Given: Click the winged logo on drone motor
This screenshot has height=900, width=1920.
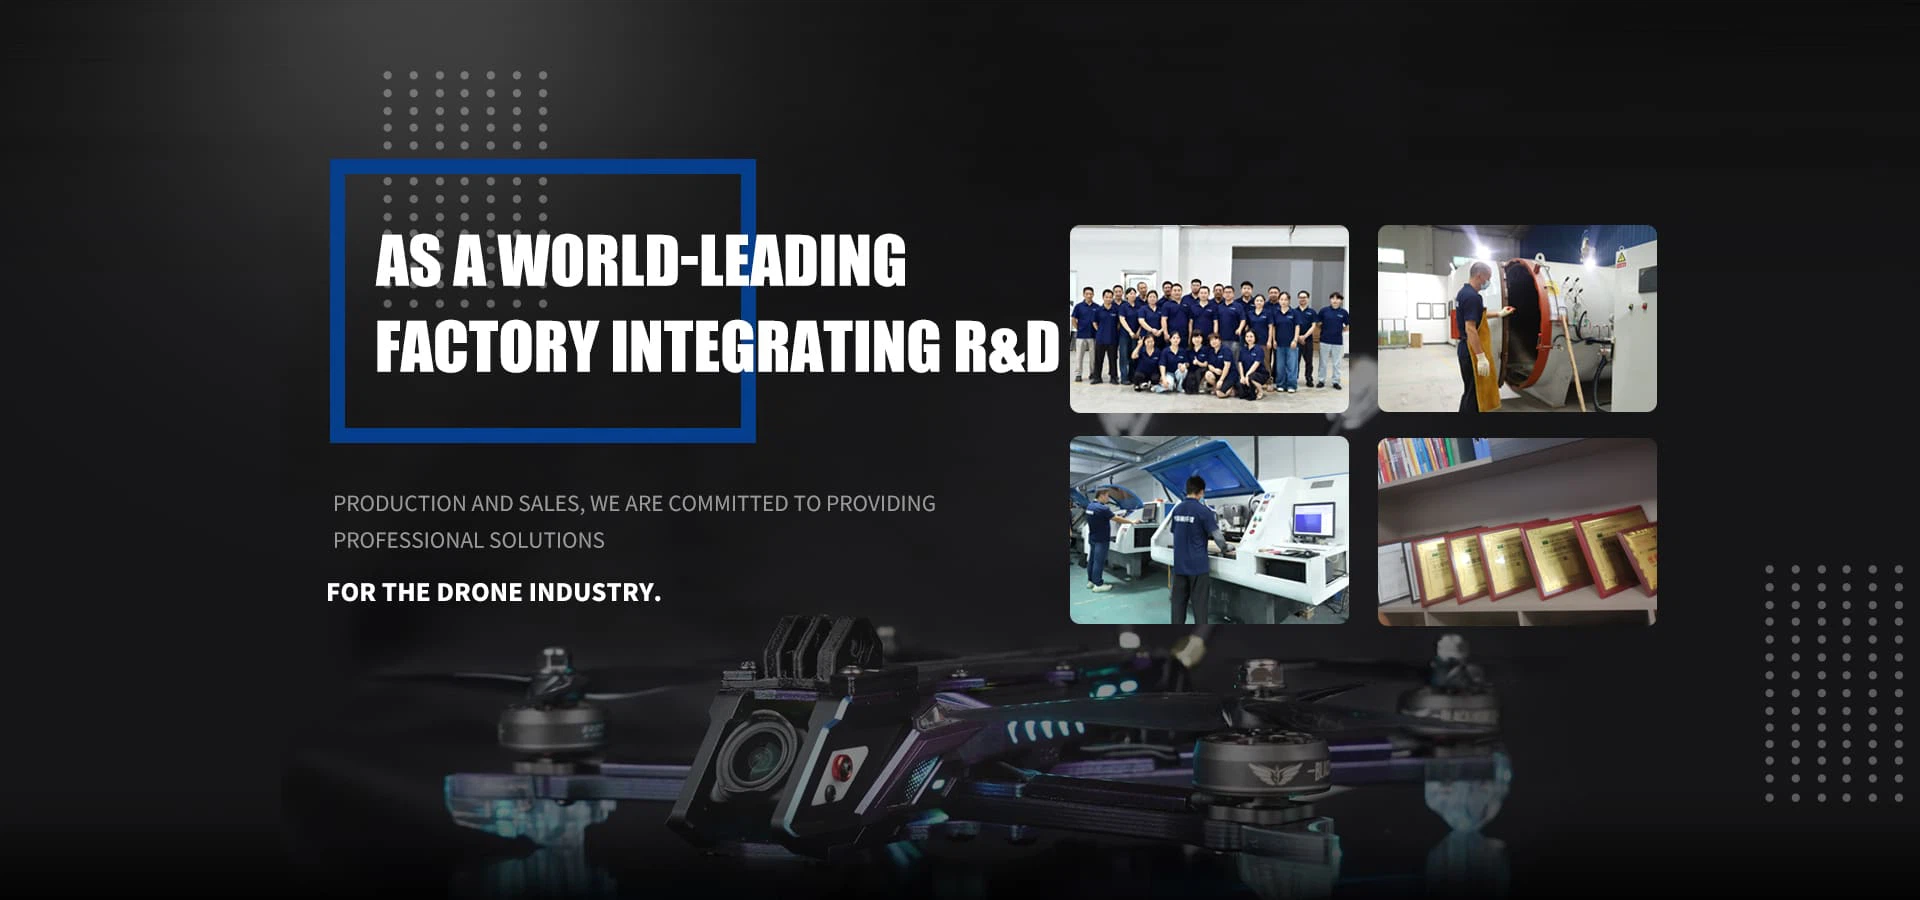Looking at the screenshot, I should 1274,773.
